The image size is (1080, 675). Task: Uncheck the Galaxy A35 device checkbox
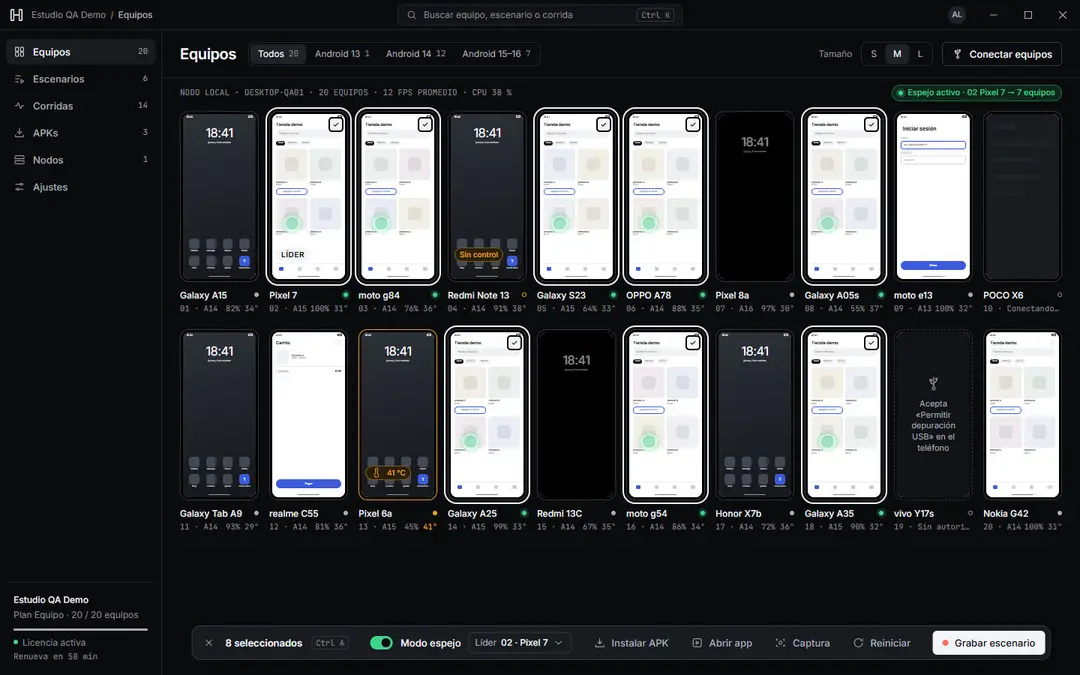871,342
